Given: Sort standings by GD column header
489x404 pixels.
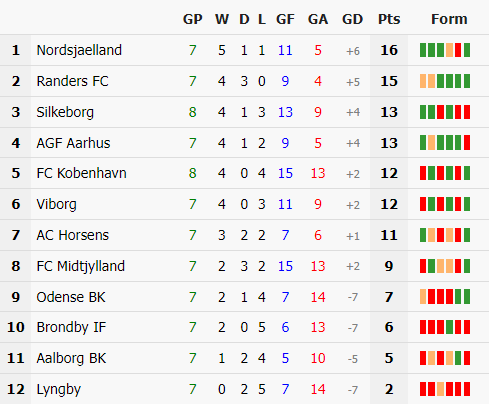Looking at the screenshot, I should coord(352,19).
